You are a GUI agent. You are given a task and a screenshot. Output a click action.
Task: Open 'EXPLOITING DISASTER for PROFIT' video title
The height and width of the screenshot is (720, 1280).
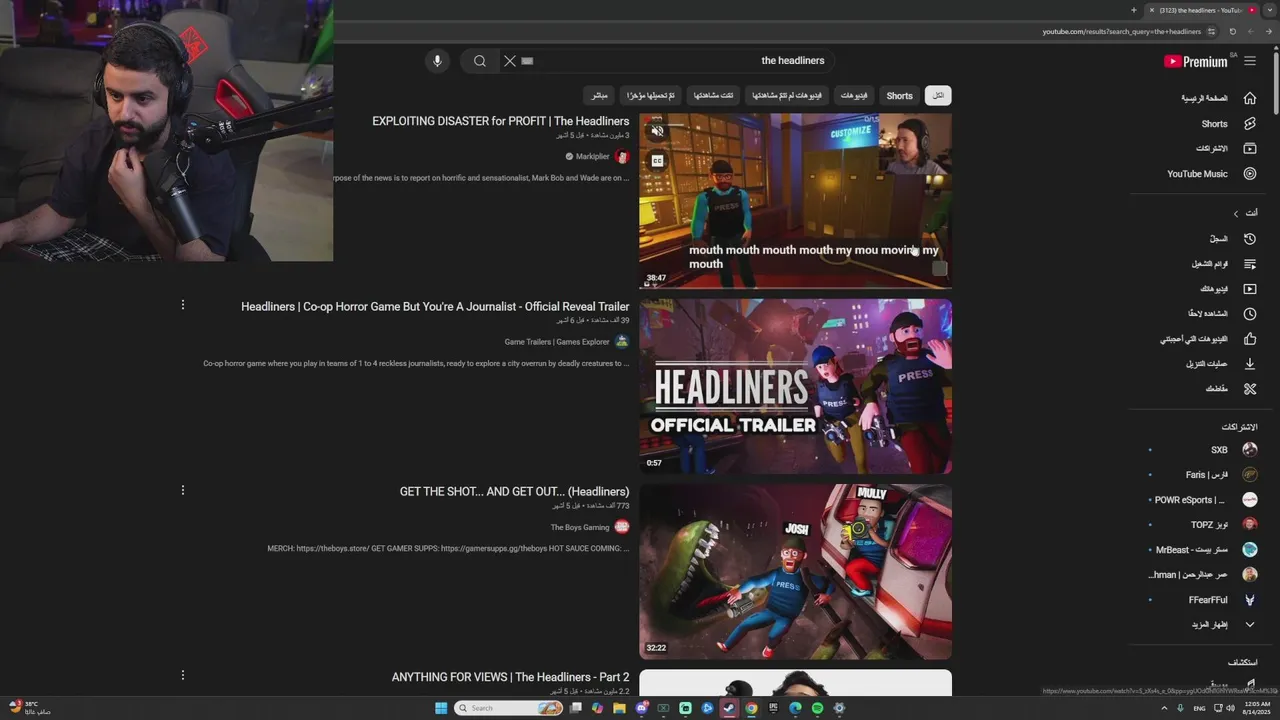point(501,121)
